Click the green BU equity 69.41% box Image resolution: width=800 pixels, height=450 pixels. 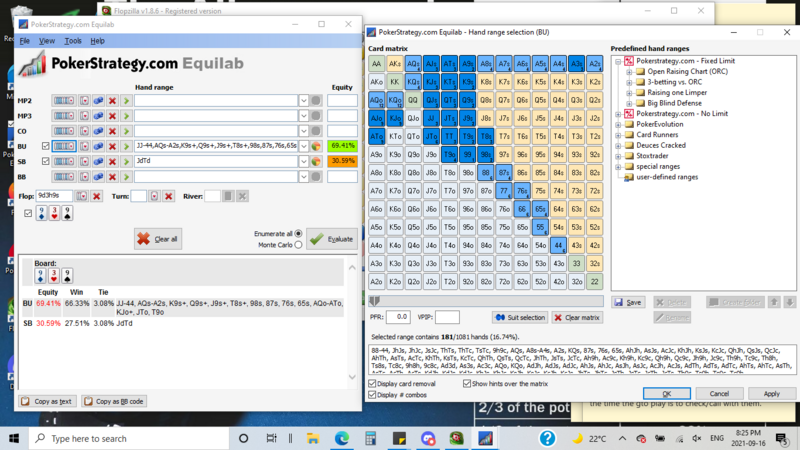pyautogui.click(x=342, y=146)
